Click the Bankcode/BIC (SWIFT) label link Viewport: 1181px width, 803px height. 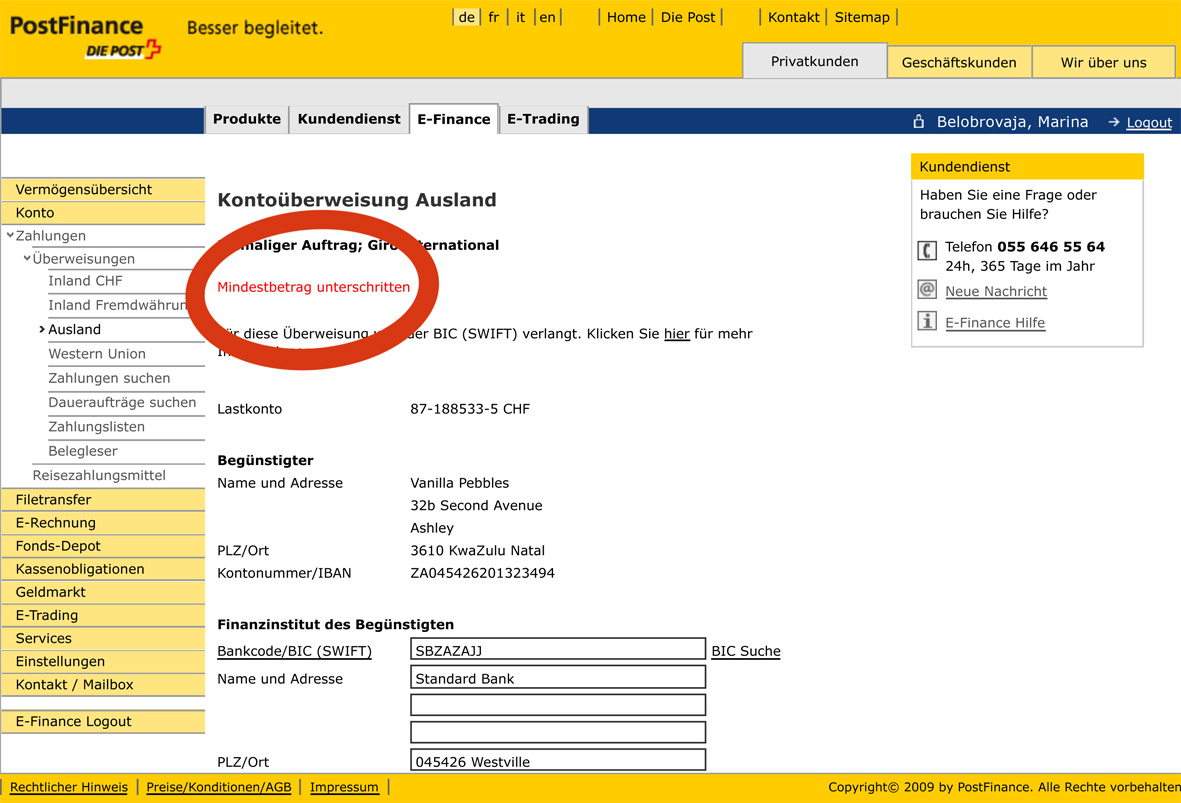point(294,651)
